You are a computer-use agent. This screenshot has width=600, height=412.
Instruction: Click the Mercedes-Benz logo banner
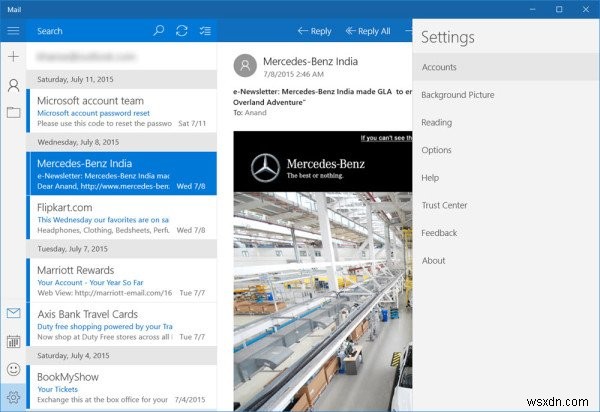323,161
